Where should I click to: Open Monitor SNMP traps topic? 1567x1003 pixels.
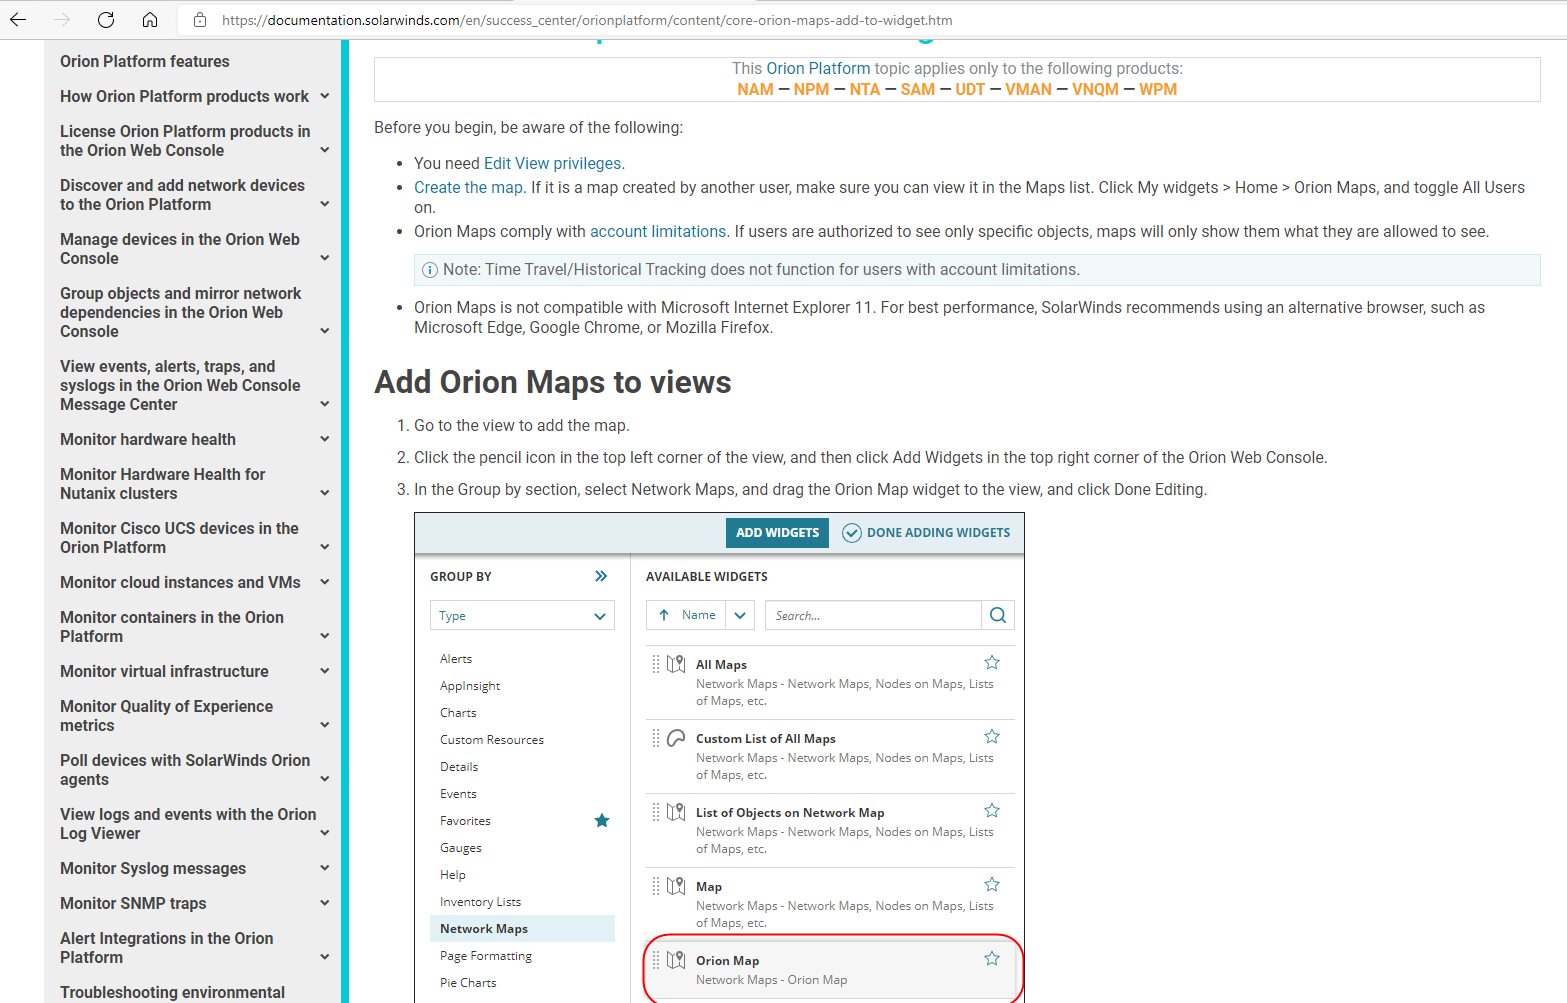pyautogui.click(x=133, y=903)
